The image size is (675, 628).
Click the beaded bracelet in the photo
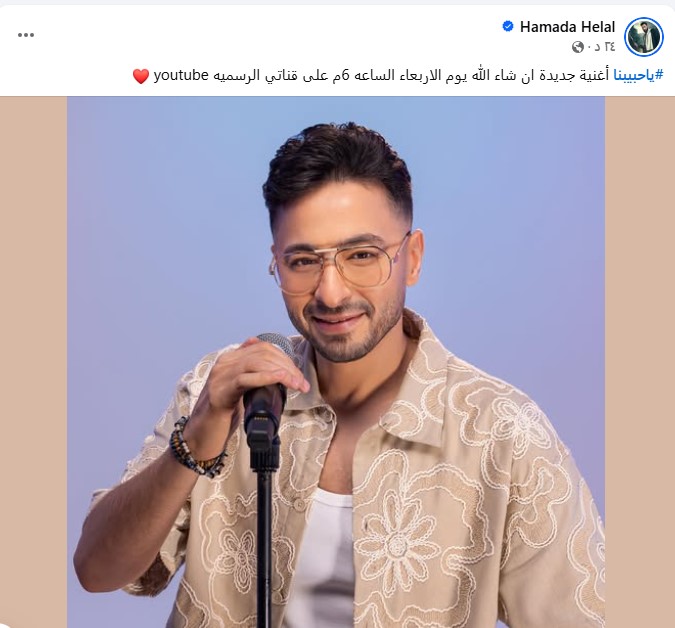[x=194, y=450]
